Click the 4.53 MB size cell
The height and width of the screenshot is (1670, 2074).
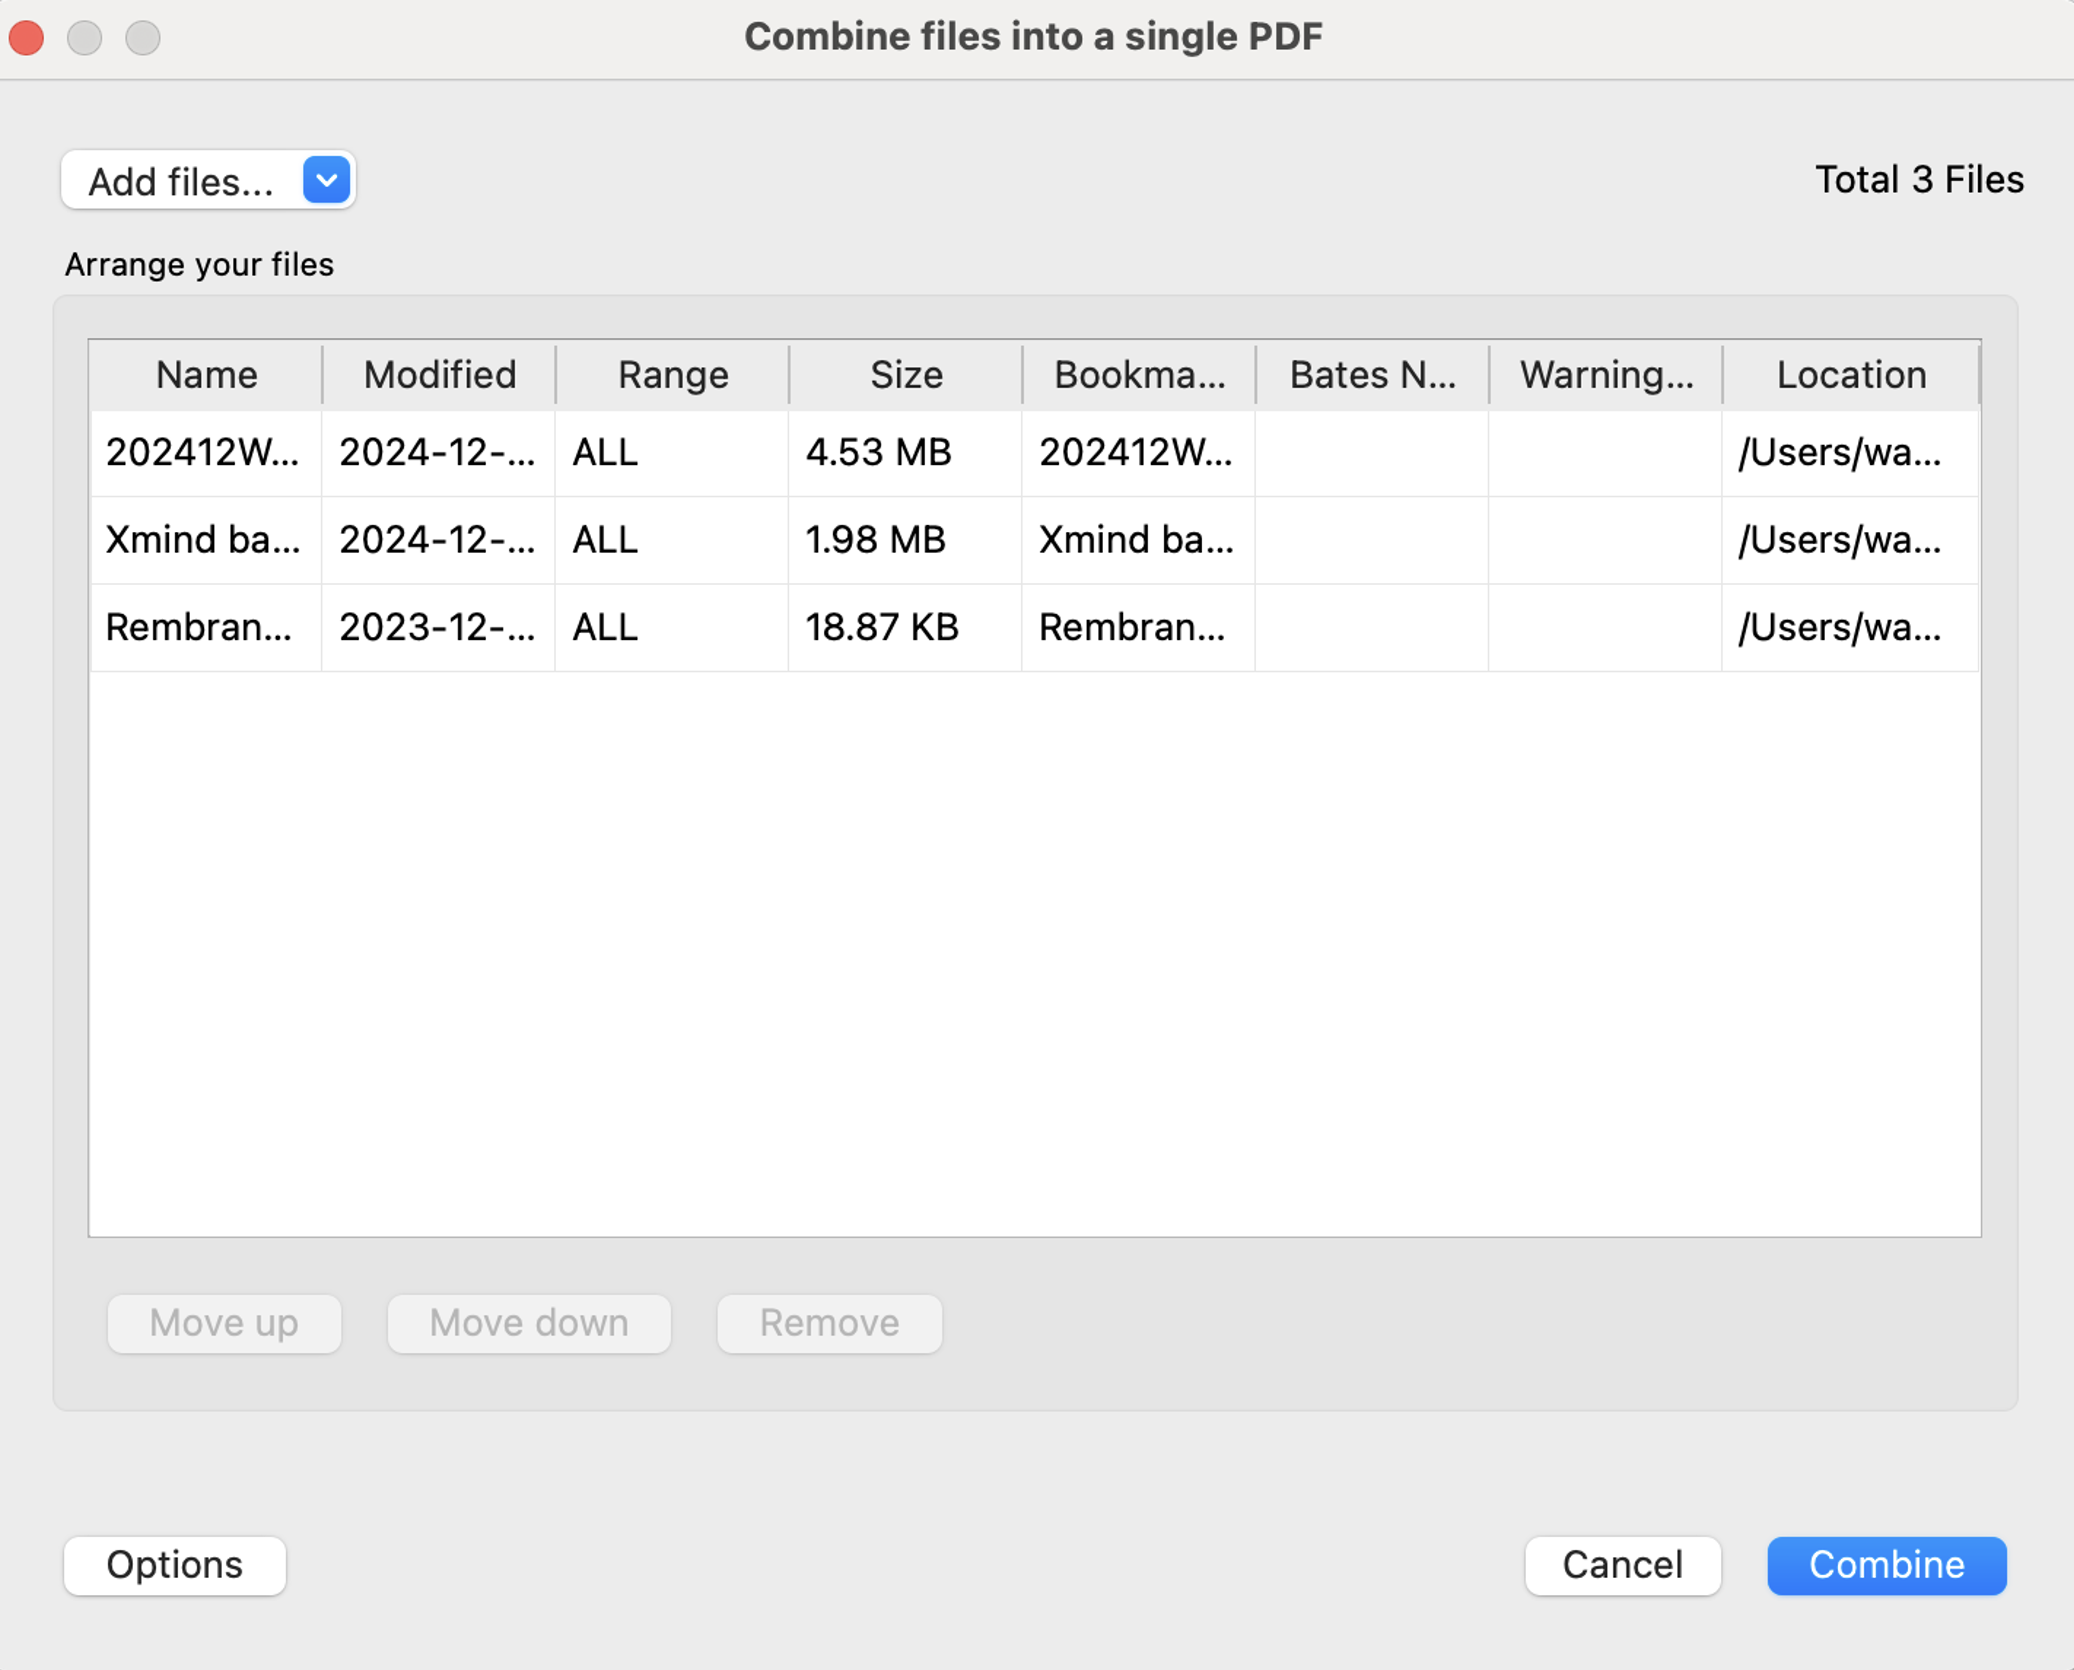click(x=878, y=453)
